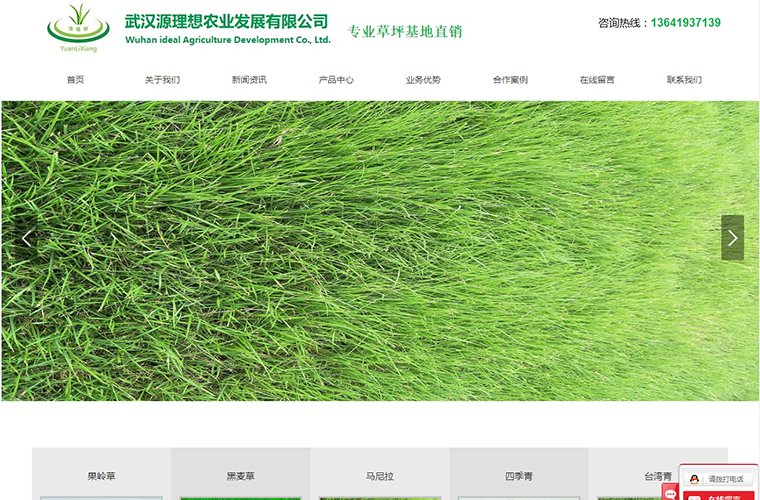Advance to next banner slide arrow
Image resolution: width=760 pixels, height=500 pixels.
click(732, 238)
